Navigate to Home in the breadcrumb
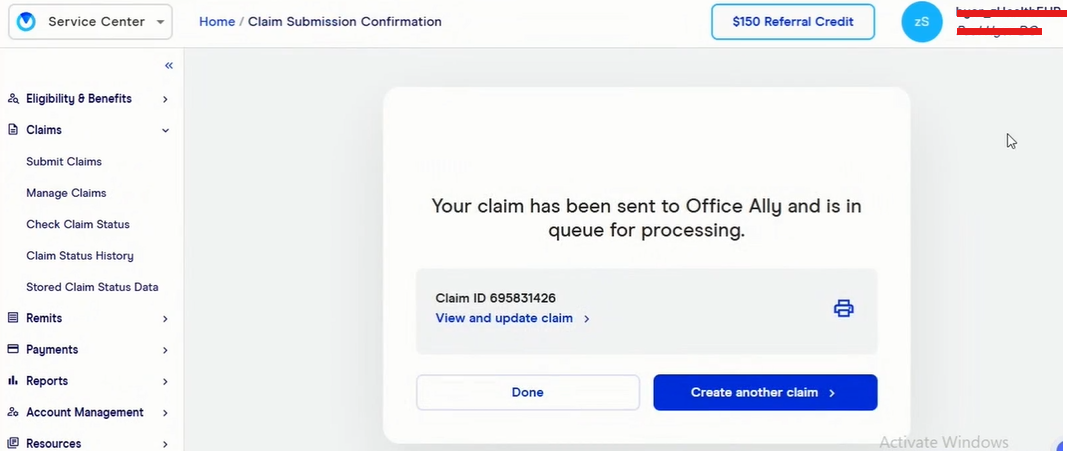1068x451 pixels. pos(217,22)
